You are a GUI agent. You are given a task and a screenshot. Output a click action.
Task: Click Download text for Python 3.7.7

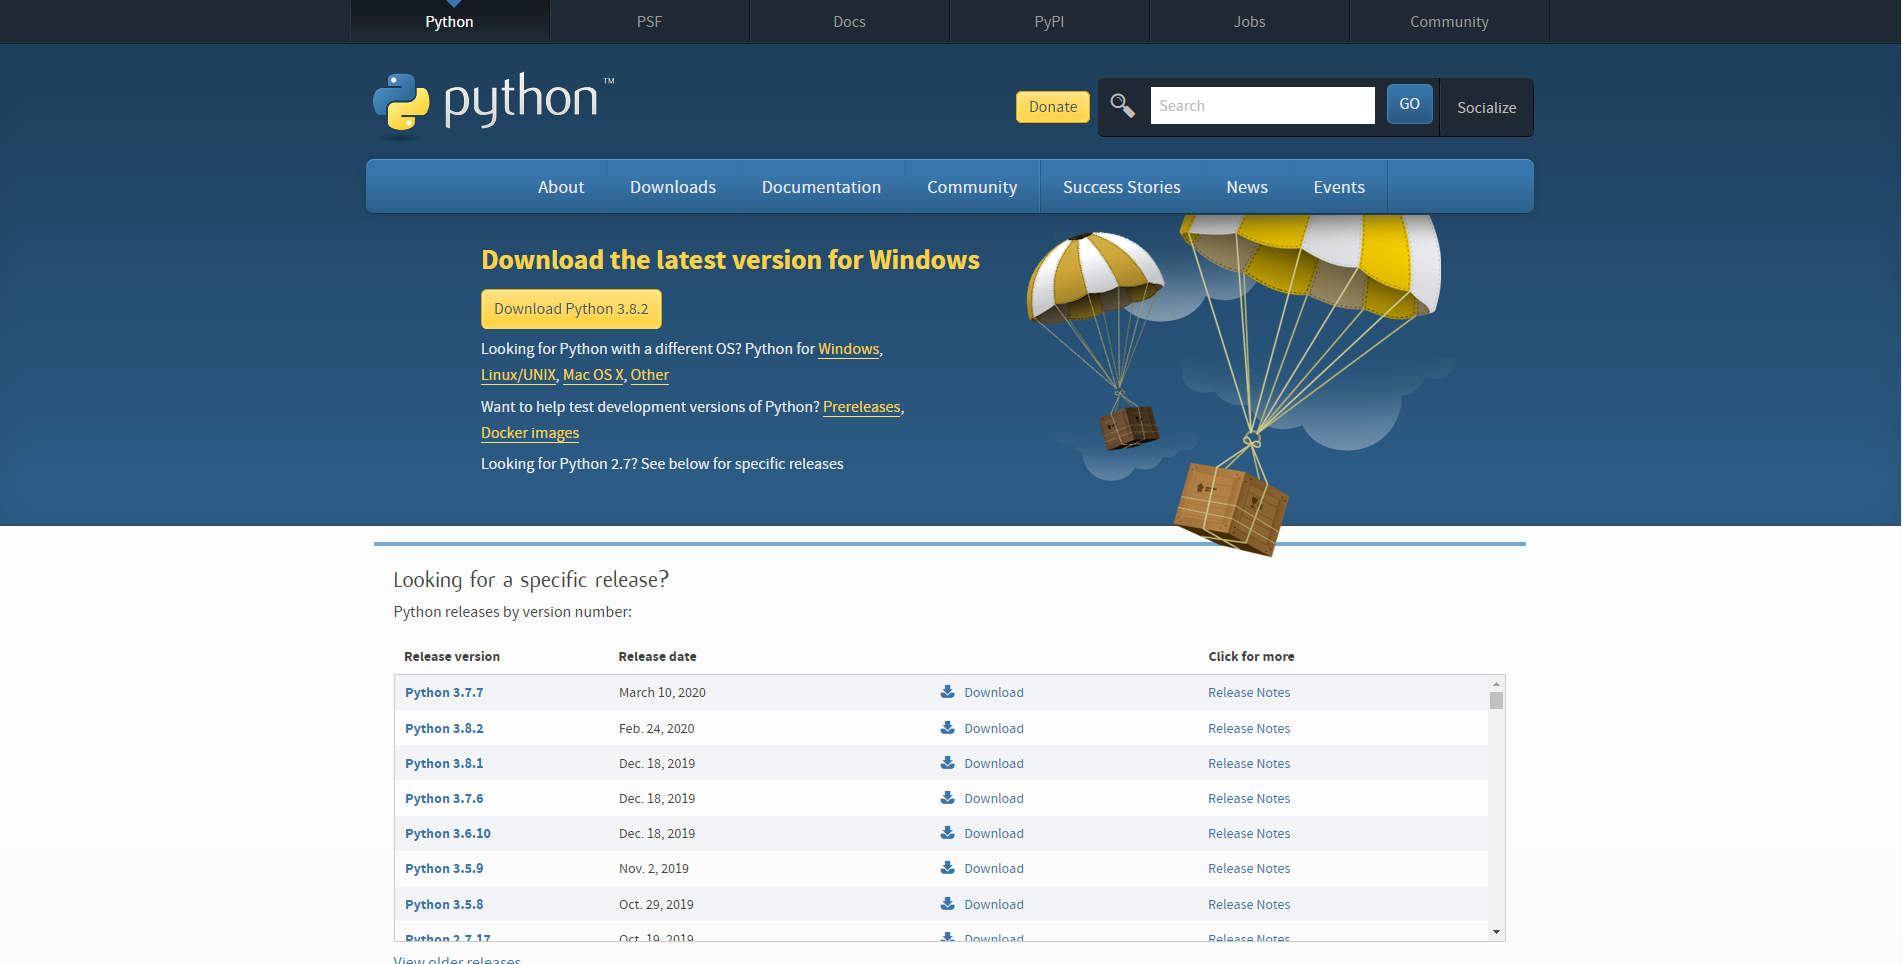click(994, 692)
